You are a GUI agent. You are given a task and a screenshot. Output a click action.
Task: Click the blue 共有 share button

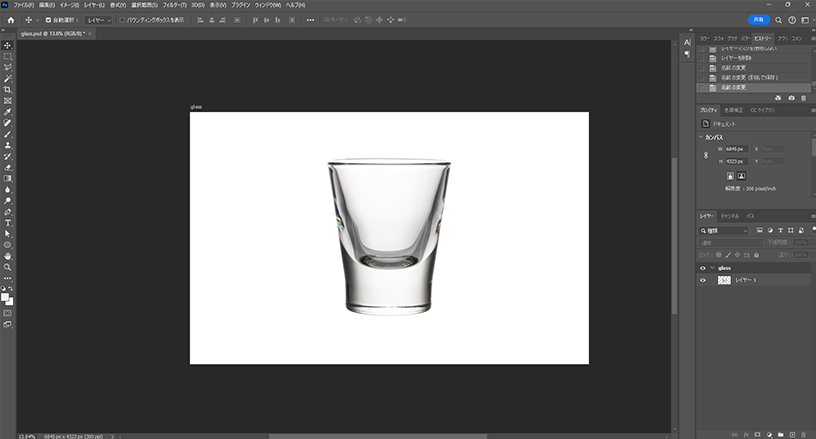[x=759, y=19]
